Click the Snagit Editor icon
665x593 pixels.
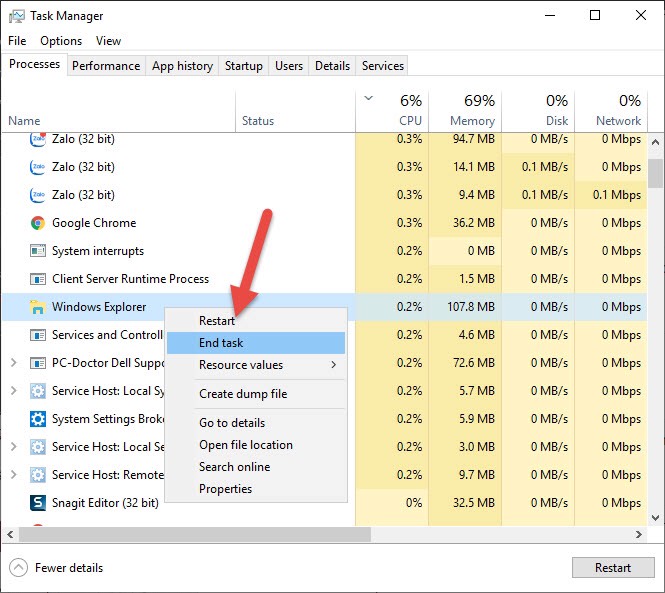pyautogui.click(x=38, y=503)
